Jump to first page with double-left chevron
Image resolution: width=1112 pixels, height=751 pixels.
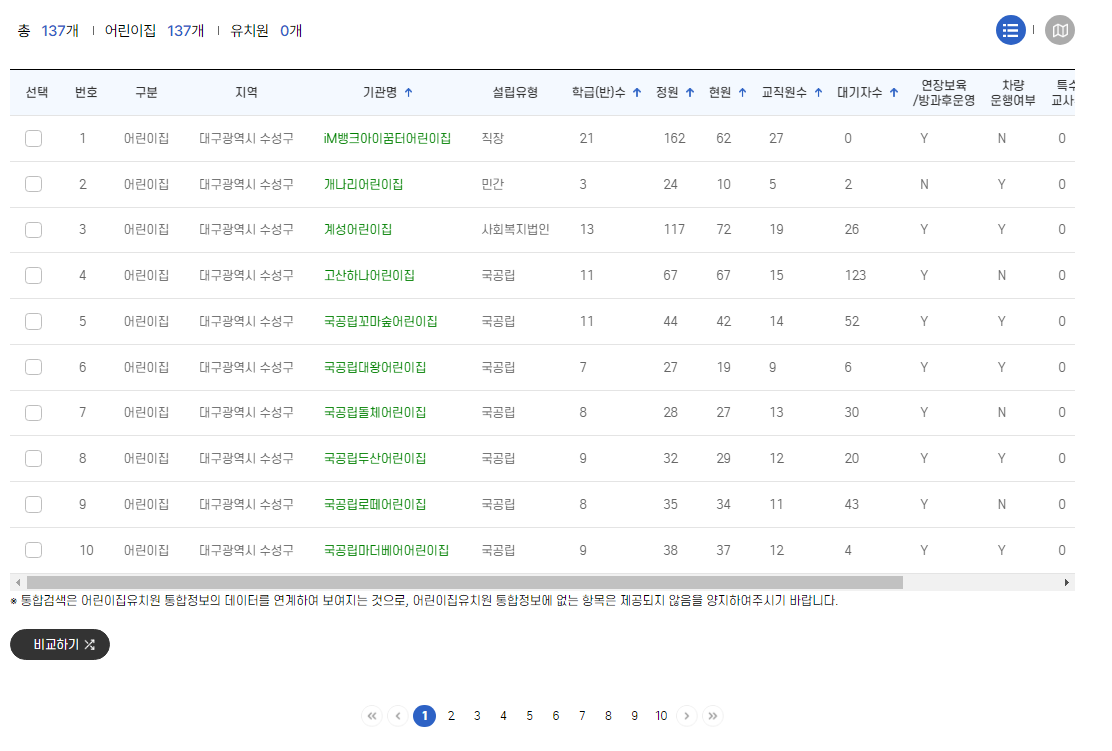(372, 715)
